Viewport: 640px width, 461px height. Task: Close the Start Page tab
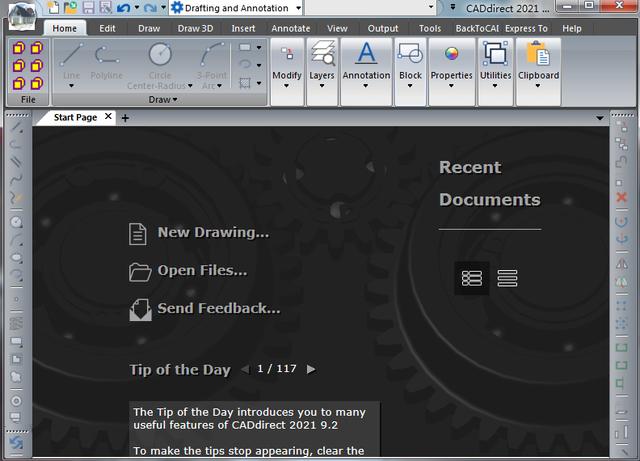click(108, 118)
